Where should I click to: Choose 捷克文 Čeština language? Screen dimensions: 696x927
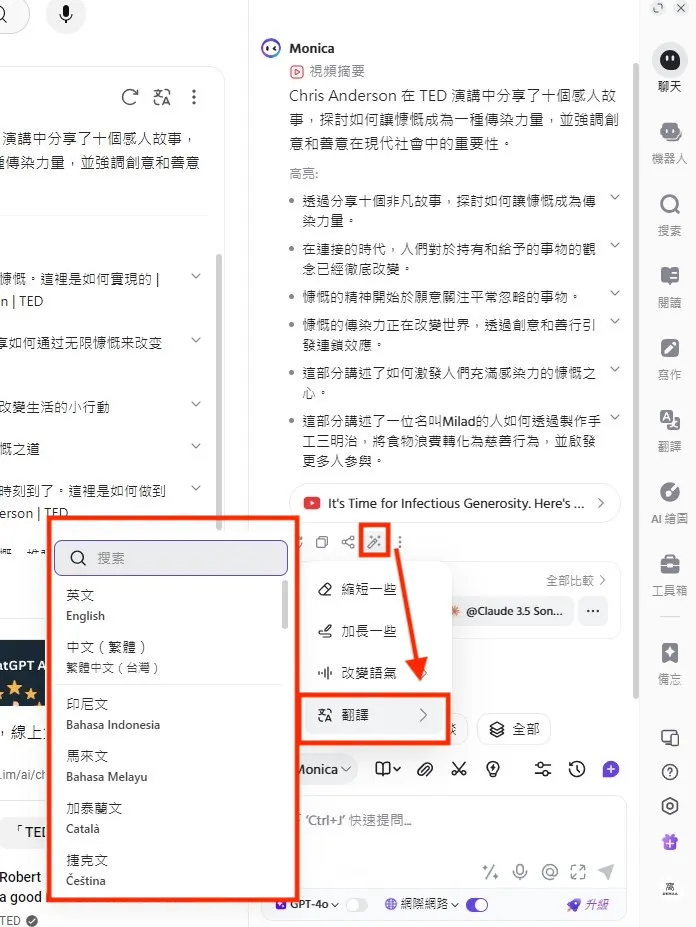(169, 870)
